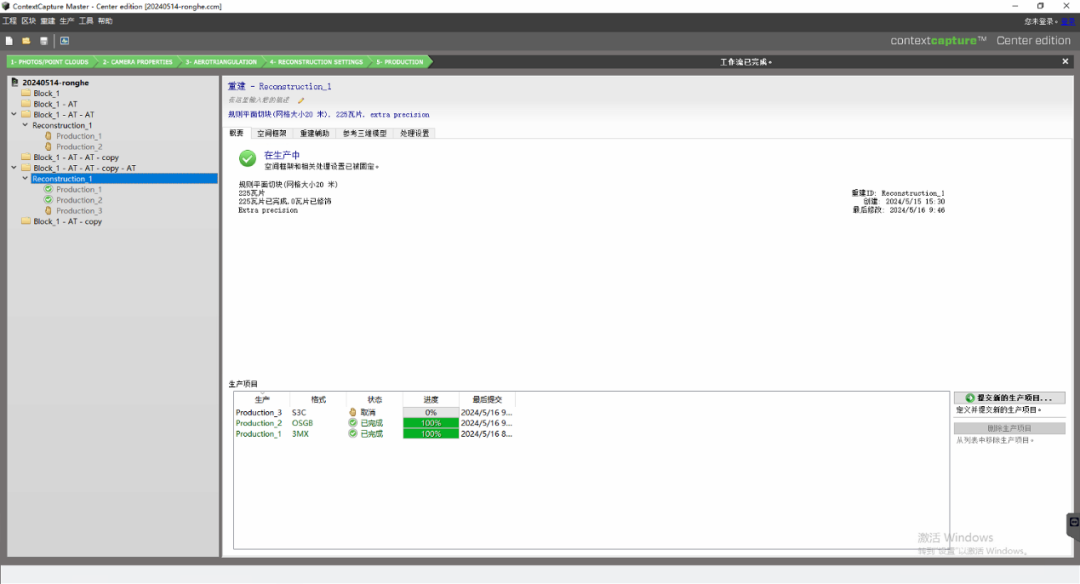
Task: Collapse the unselected Reconstruction_1 node under Block_1 - AT - AT
Action: [x=25, y=125]
